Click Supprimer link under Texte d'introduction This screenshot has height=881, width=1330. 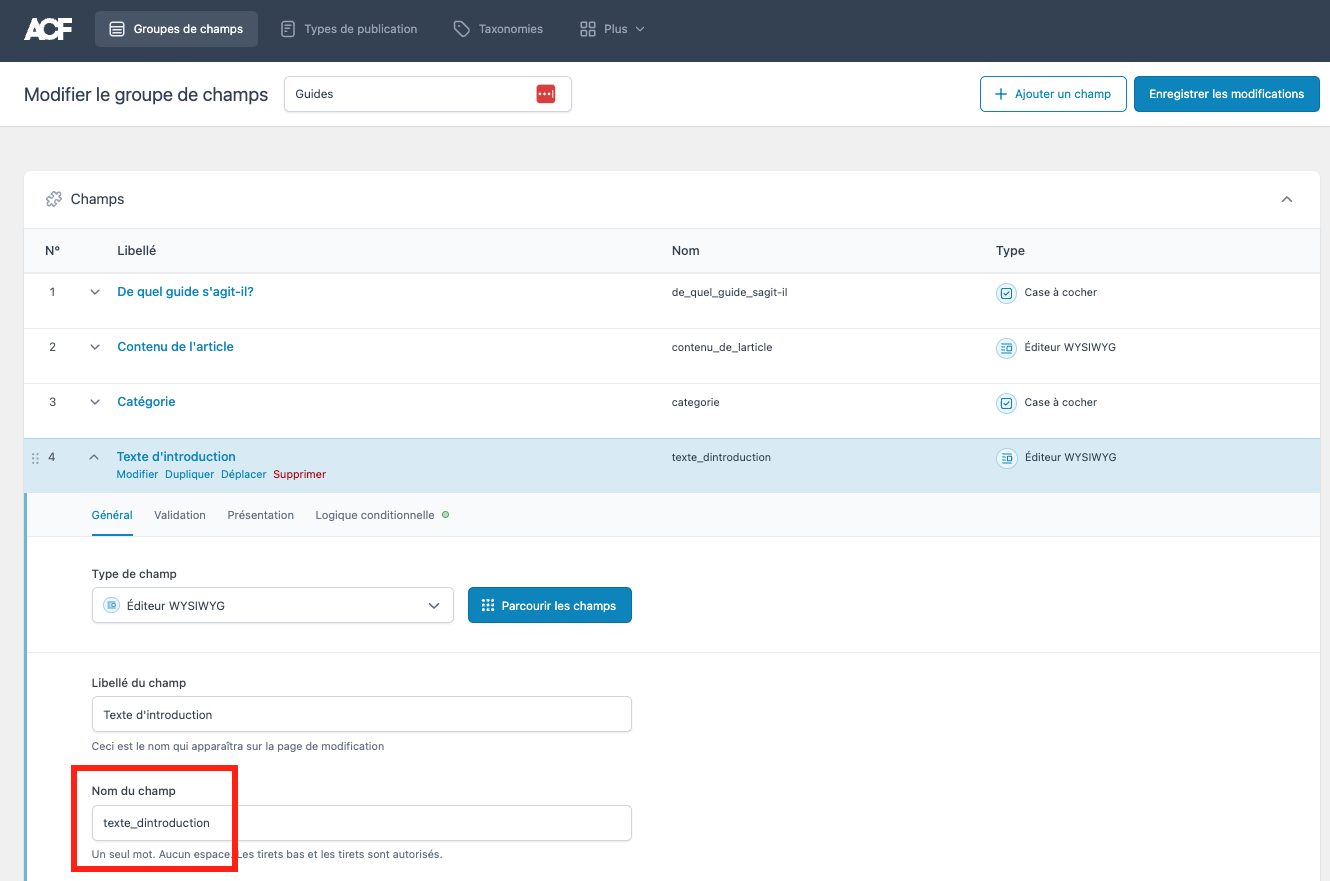299,474
